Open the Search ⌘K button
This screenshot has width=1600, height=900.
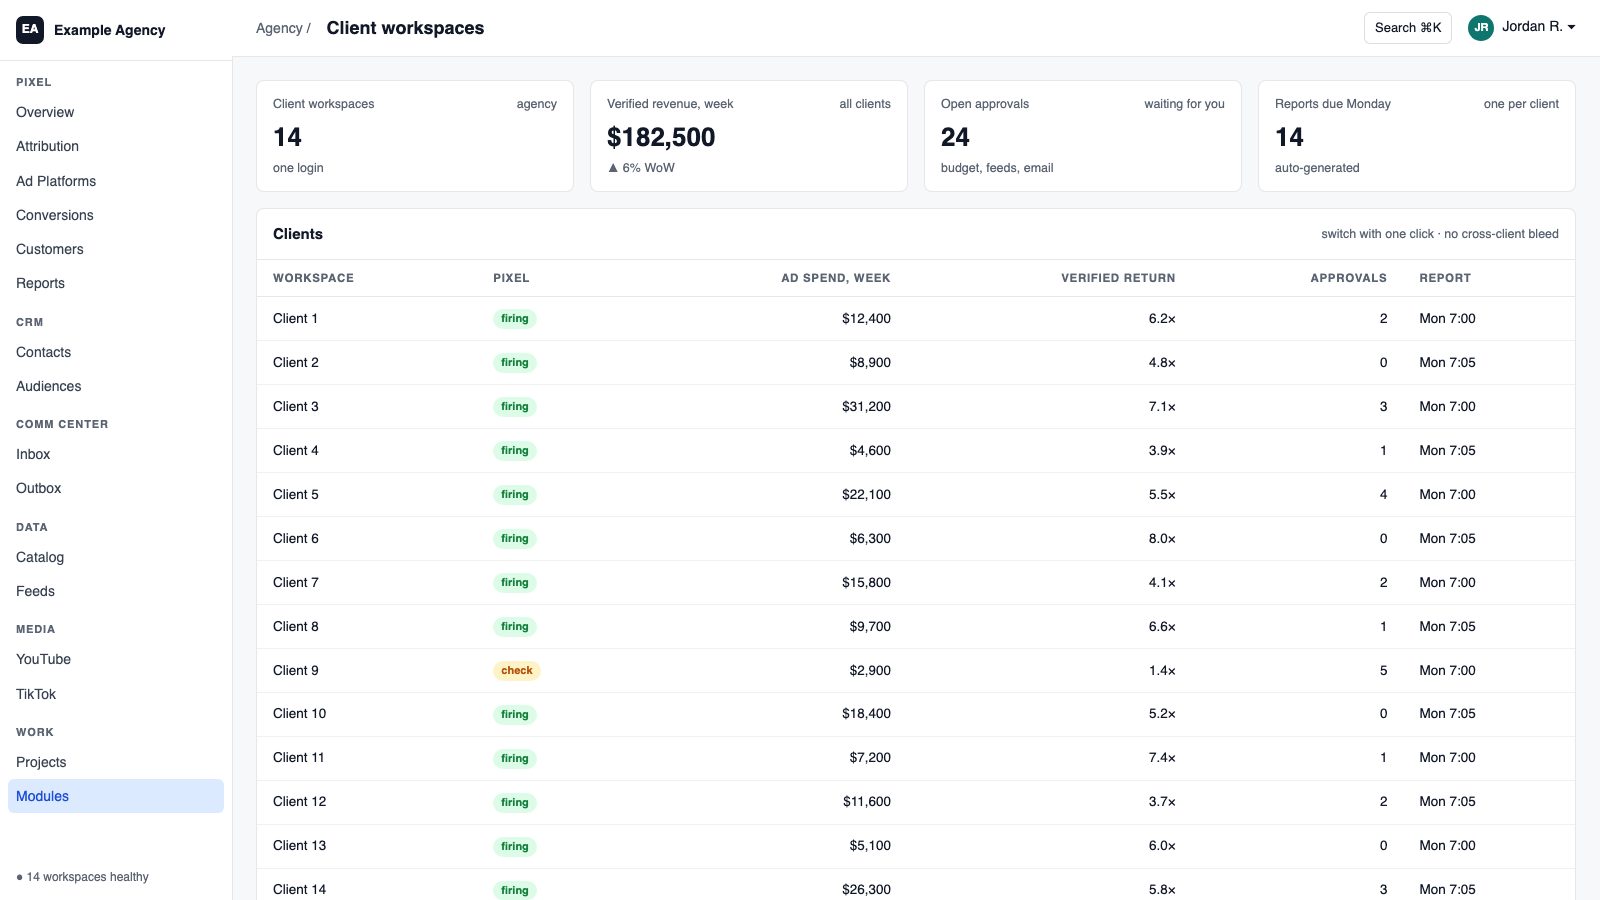1408,28
